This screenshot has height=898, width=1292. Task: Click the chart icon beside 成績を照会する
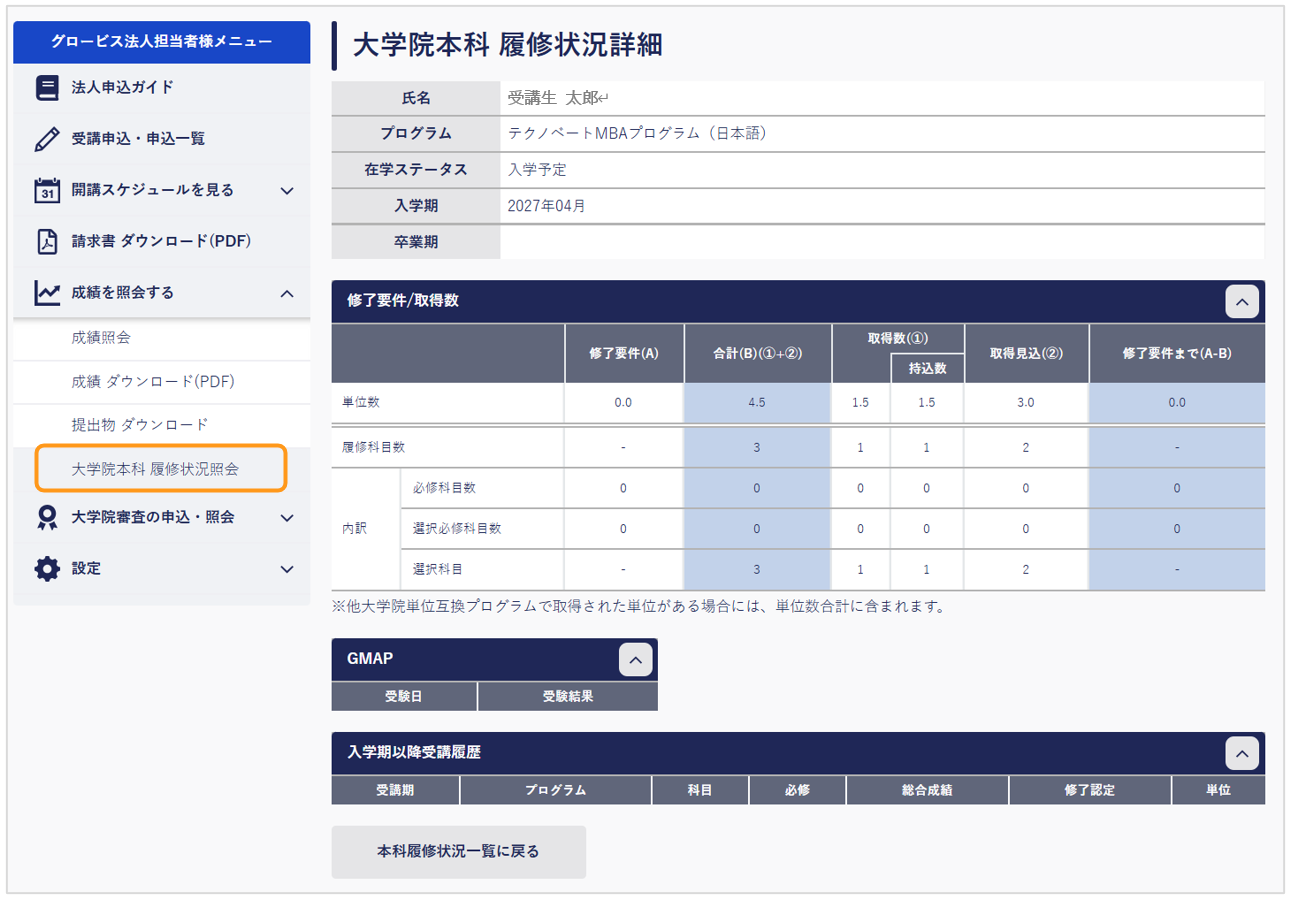tap(47, 292)
